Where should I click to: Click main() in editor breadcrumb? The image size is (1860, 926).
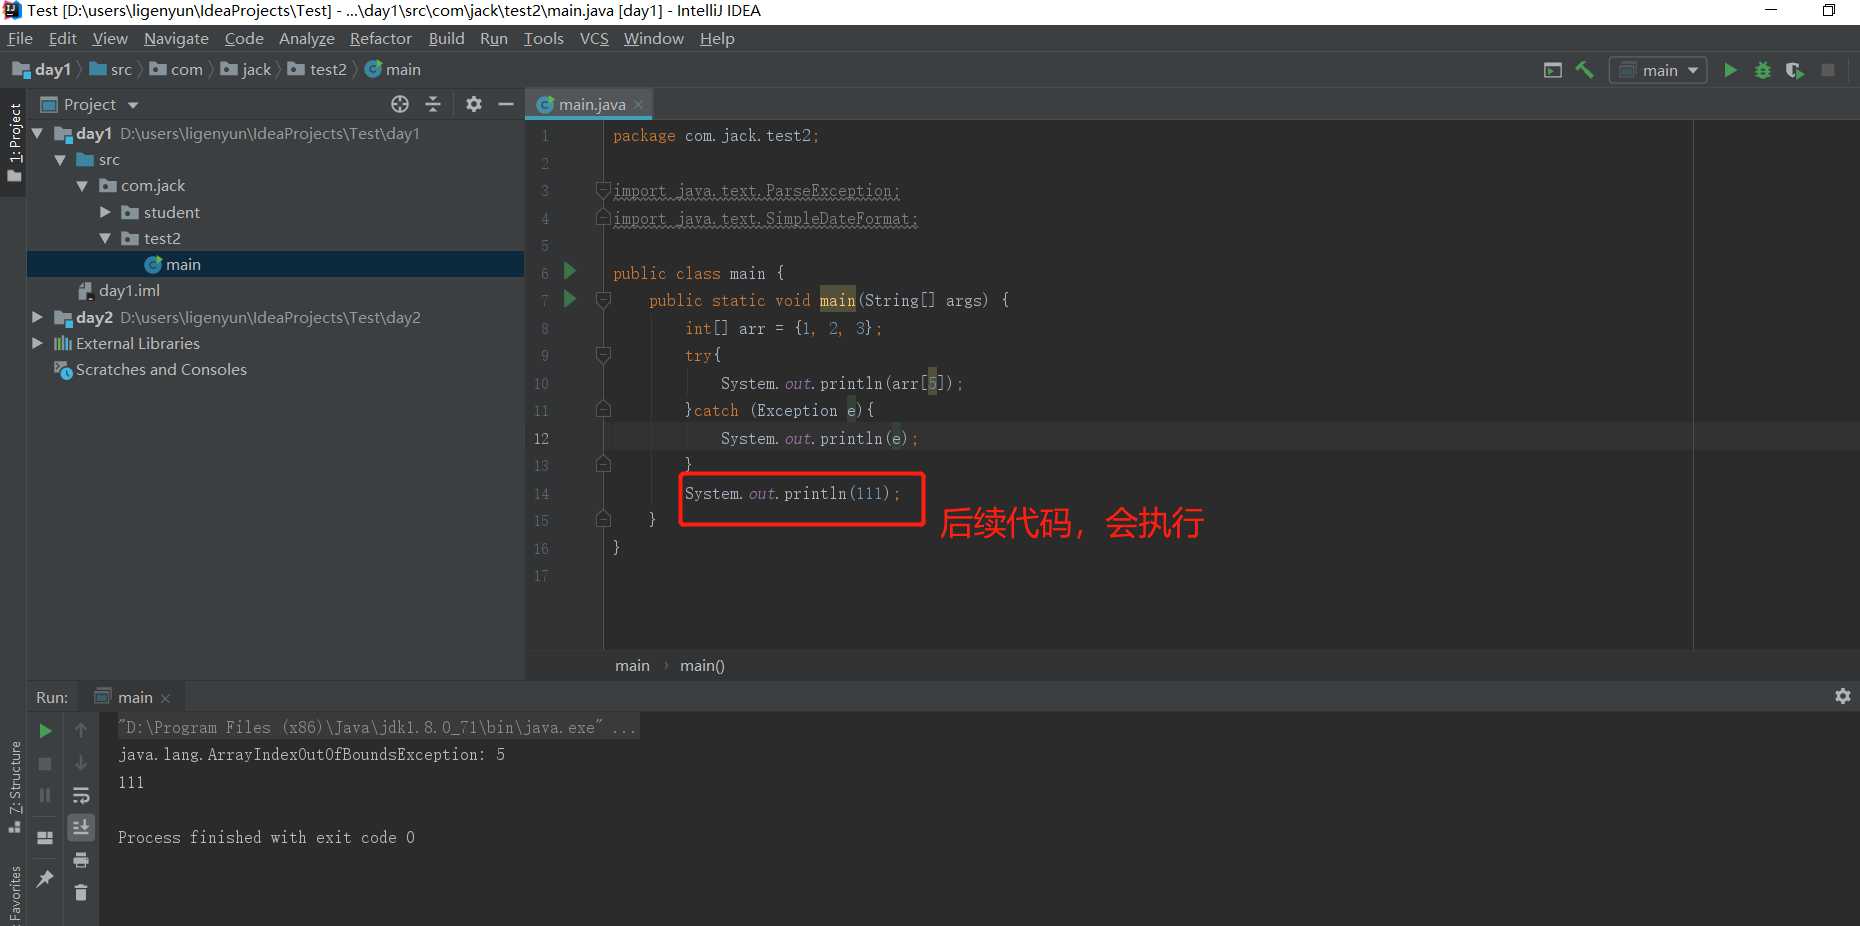(x=702, y=665)
